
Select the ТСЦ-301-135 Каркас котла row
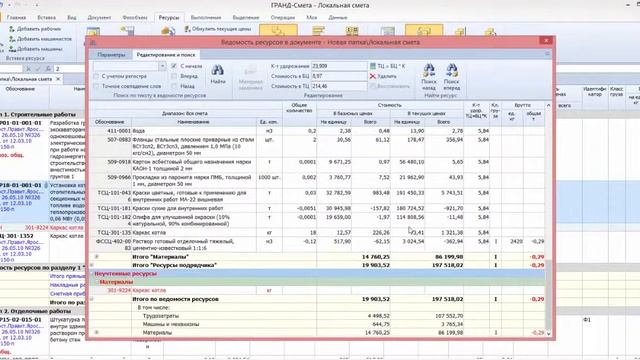pos(317,232)
